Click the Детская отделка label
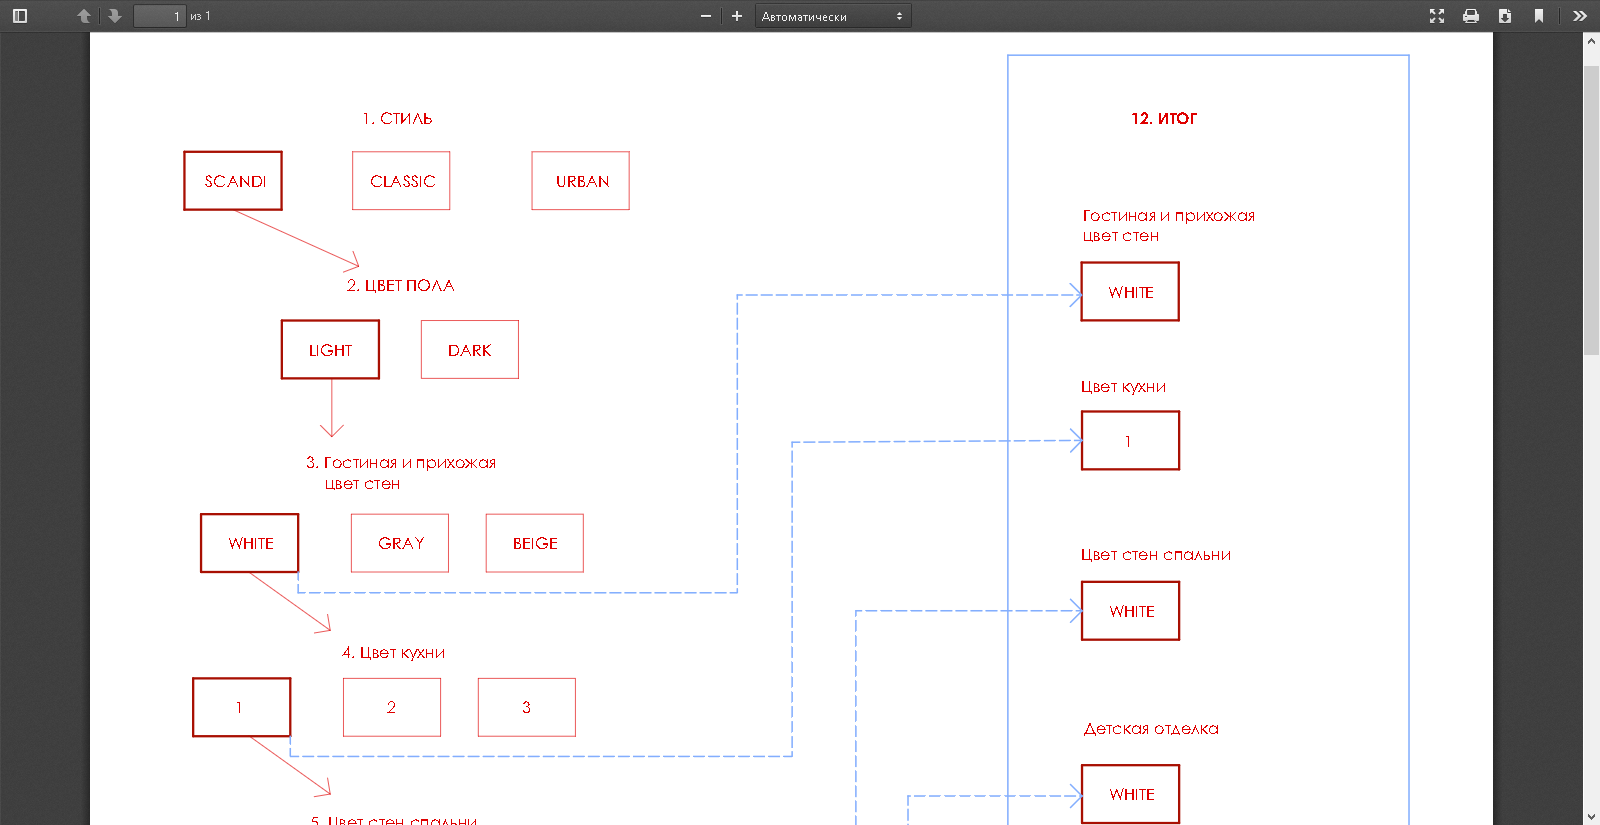Image resolution: width=1600 pixels, height=825 pixels. click(1151, 729)
